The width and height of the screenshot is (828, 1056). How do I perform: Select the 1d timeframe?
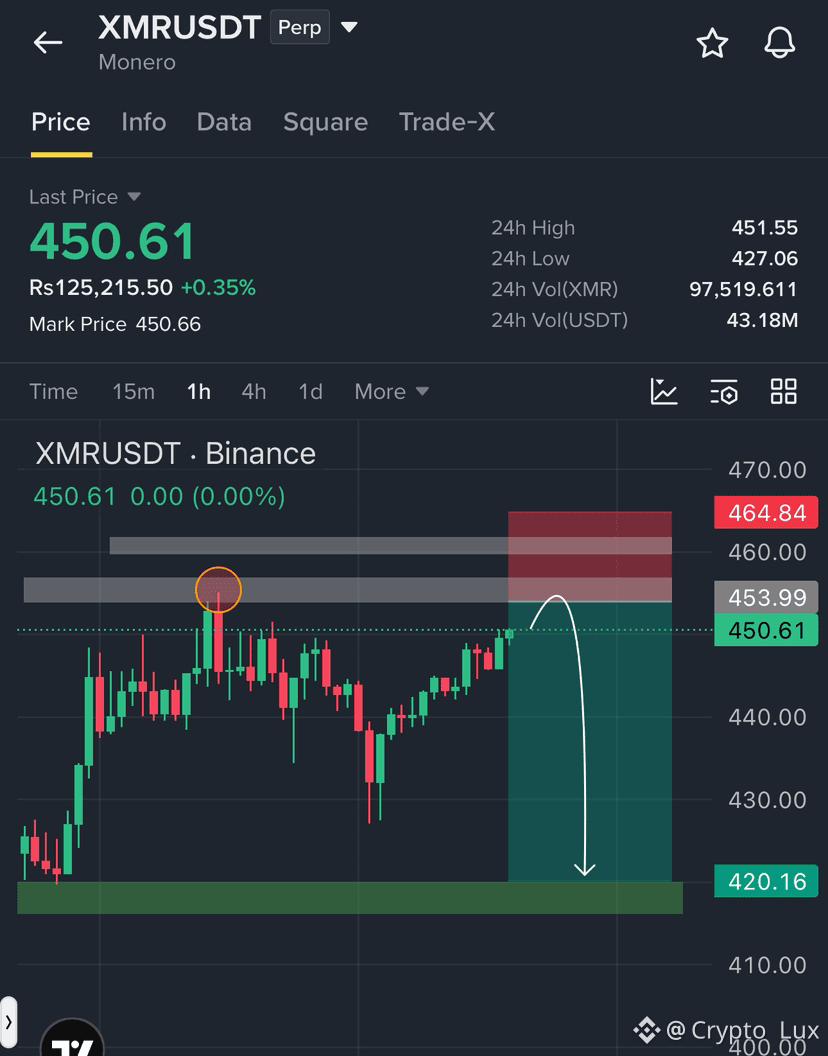(x=311, y=391)
